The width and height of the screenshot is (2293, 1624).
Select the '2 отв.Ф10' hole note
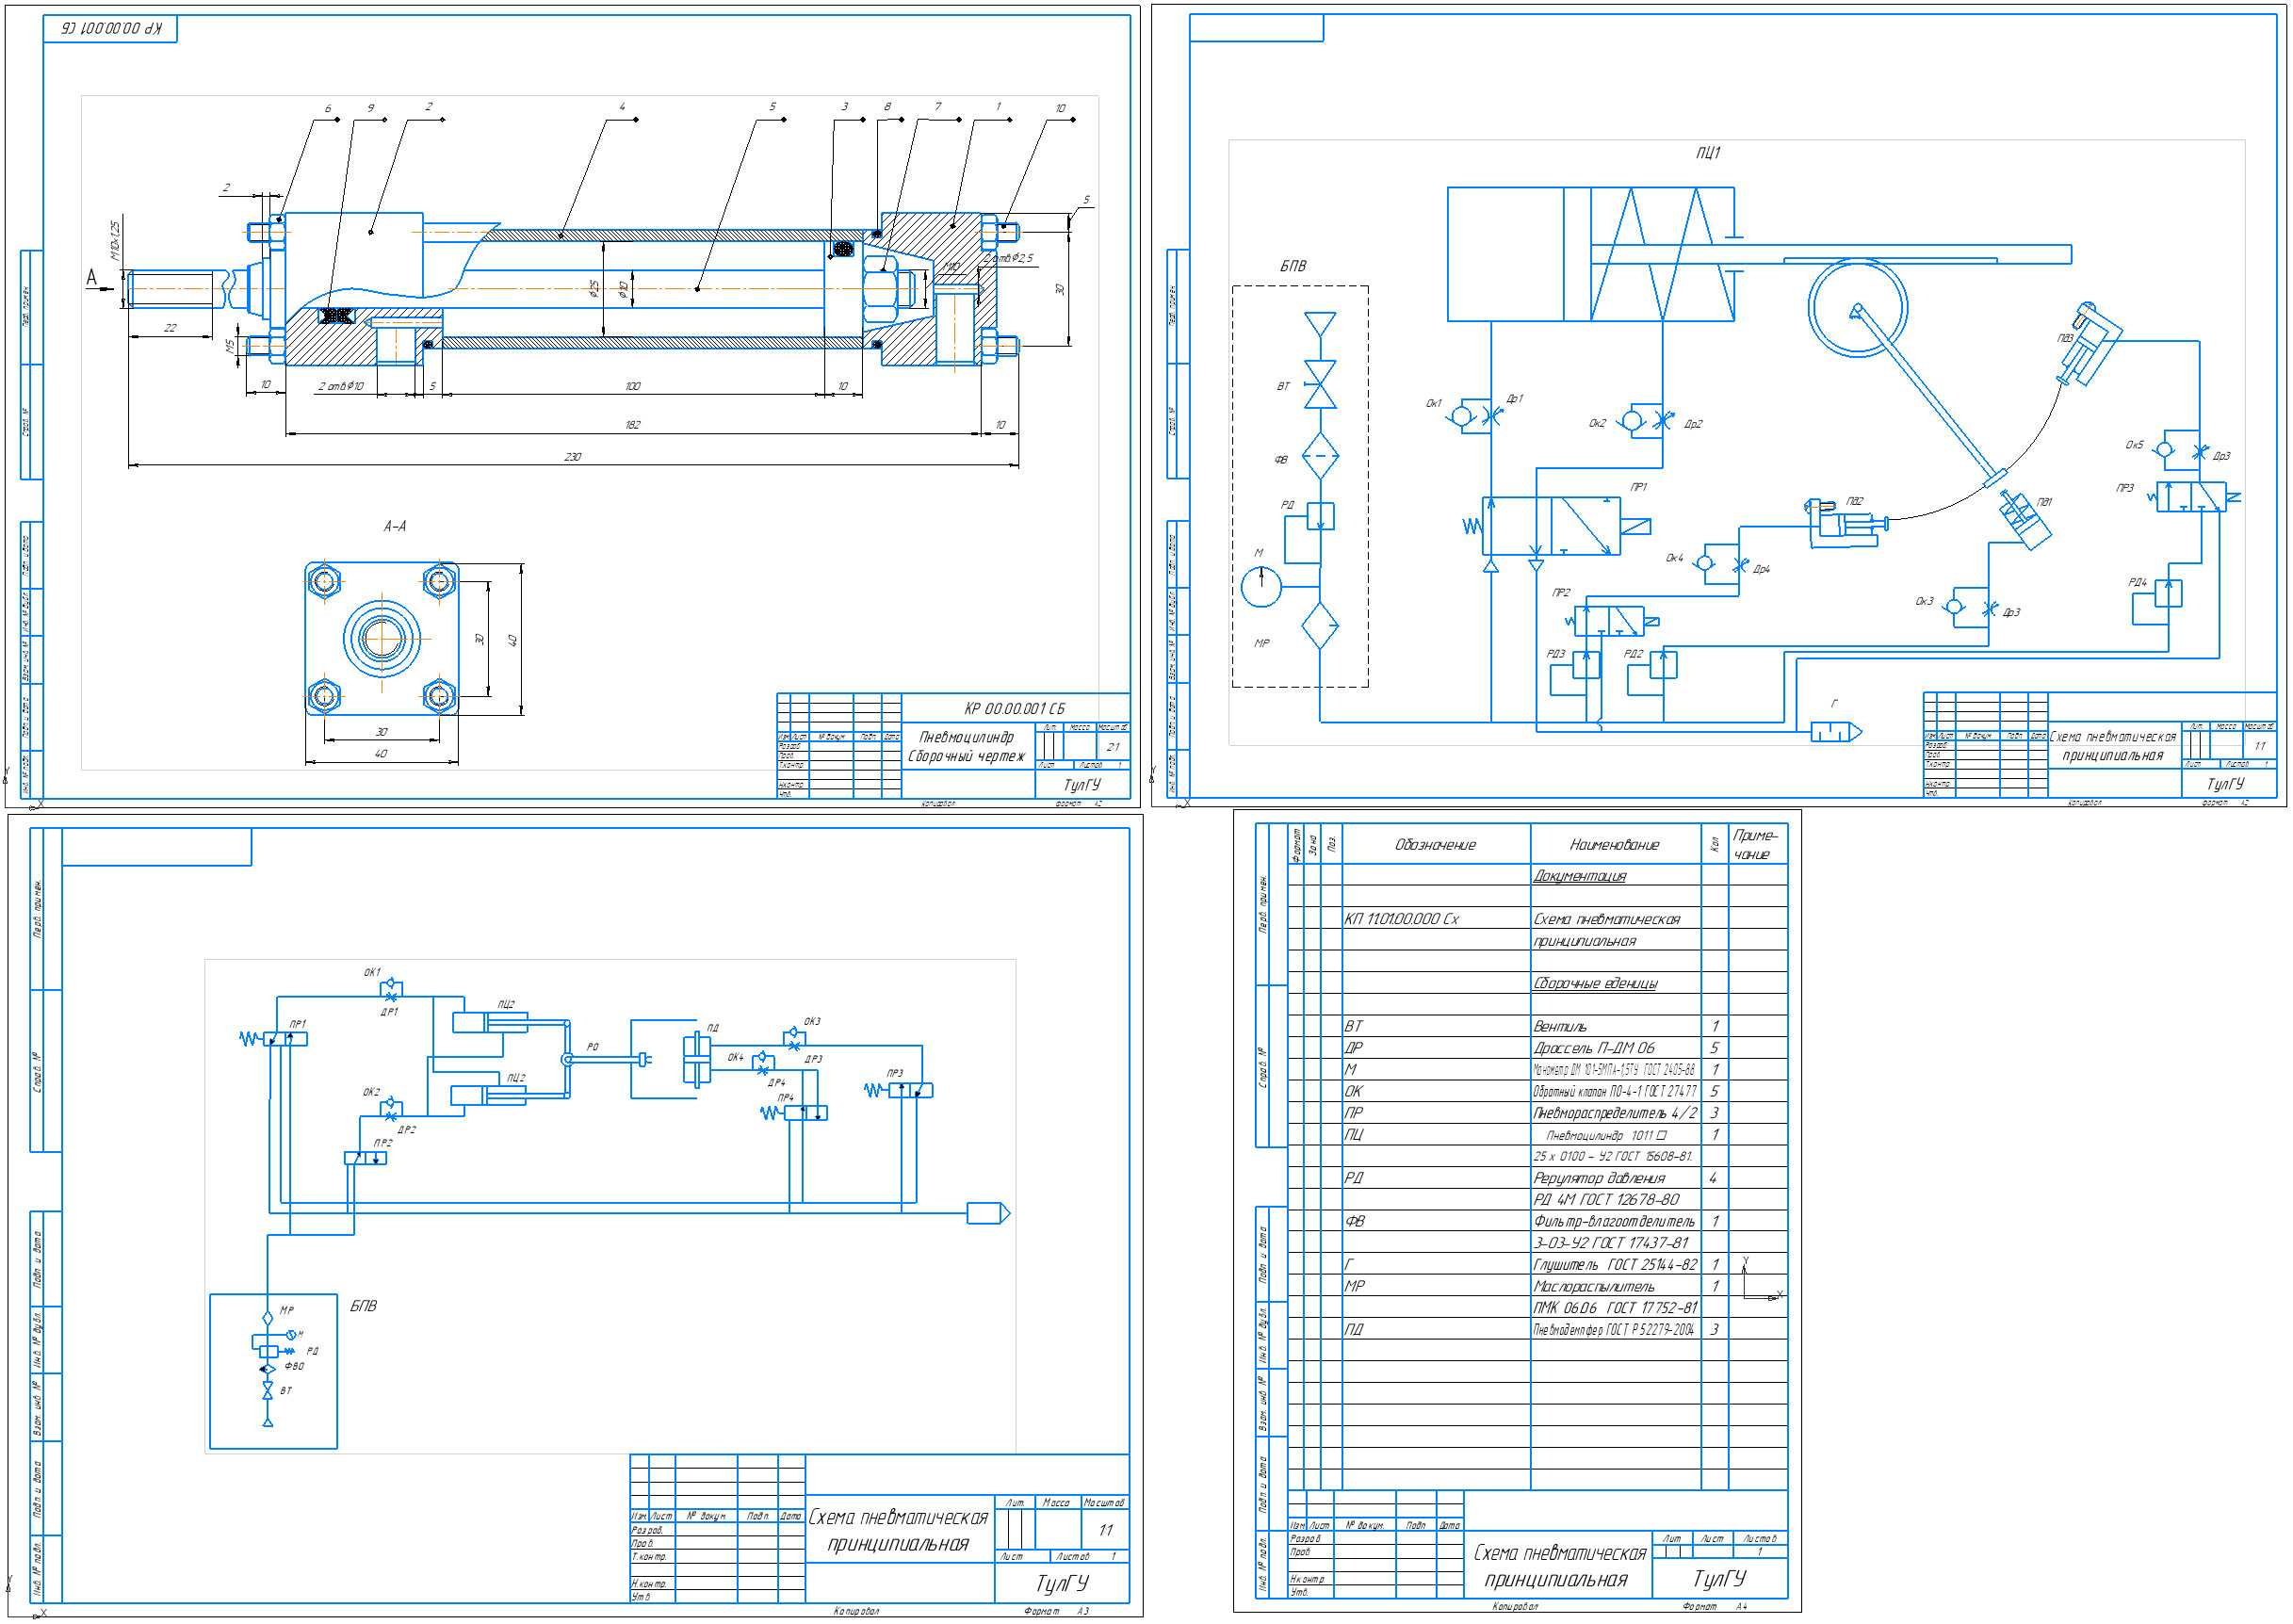341,386
